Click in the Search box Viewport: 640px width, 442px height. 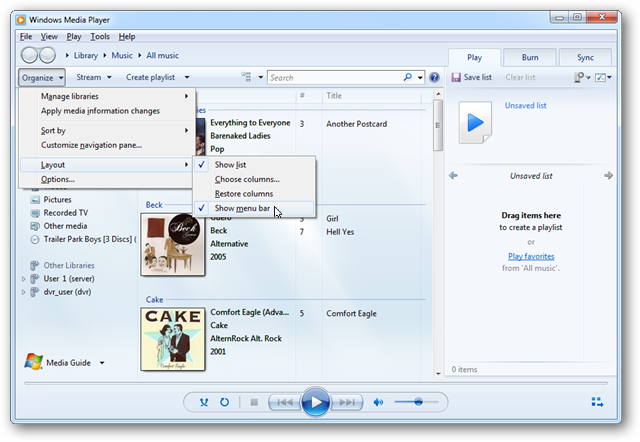(x=335, y=77)
